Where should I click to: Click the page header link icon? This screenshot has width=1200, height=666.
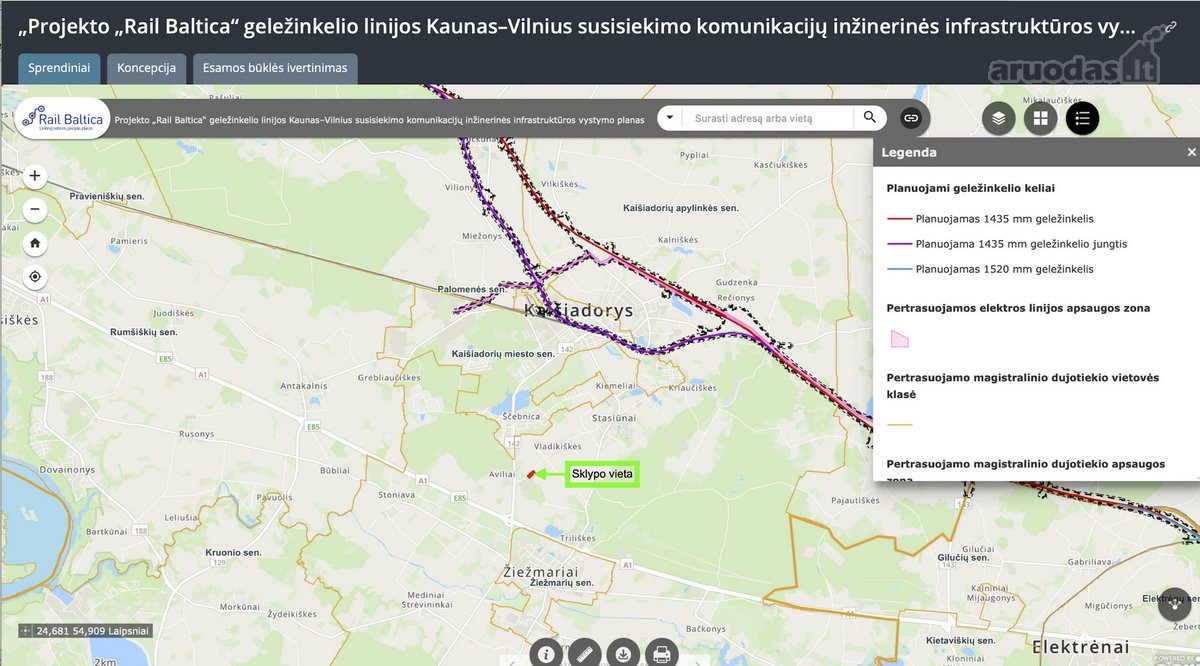pyautogui.click(x=1170, y=29)
